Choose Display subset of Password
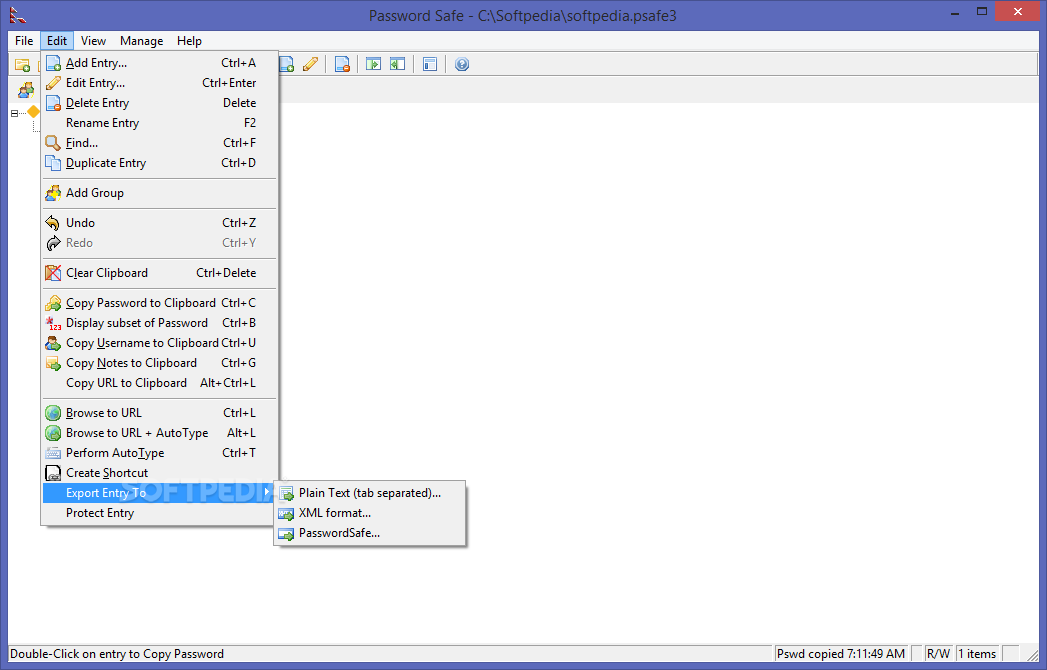 click(x=160, y=323)
